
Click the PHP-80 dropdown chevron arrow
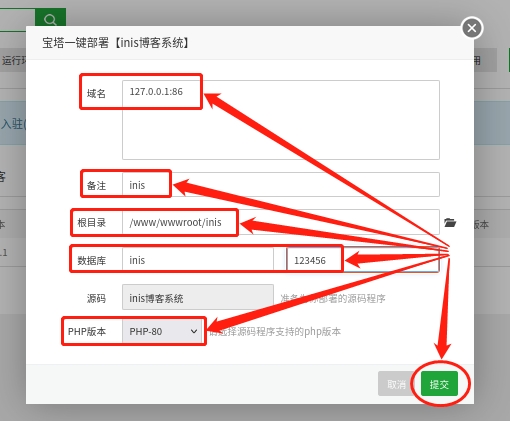(x=194, y=331)
